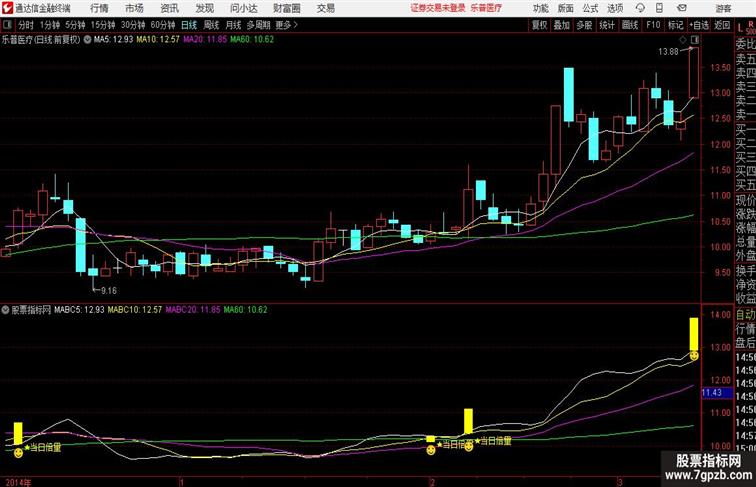Screen dimensions: 756x487
Task: Expand the 股票指标网 indicator dropdown
Action: coord(5,310)
